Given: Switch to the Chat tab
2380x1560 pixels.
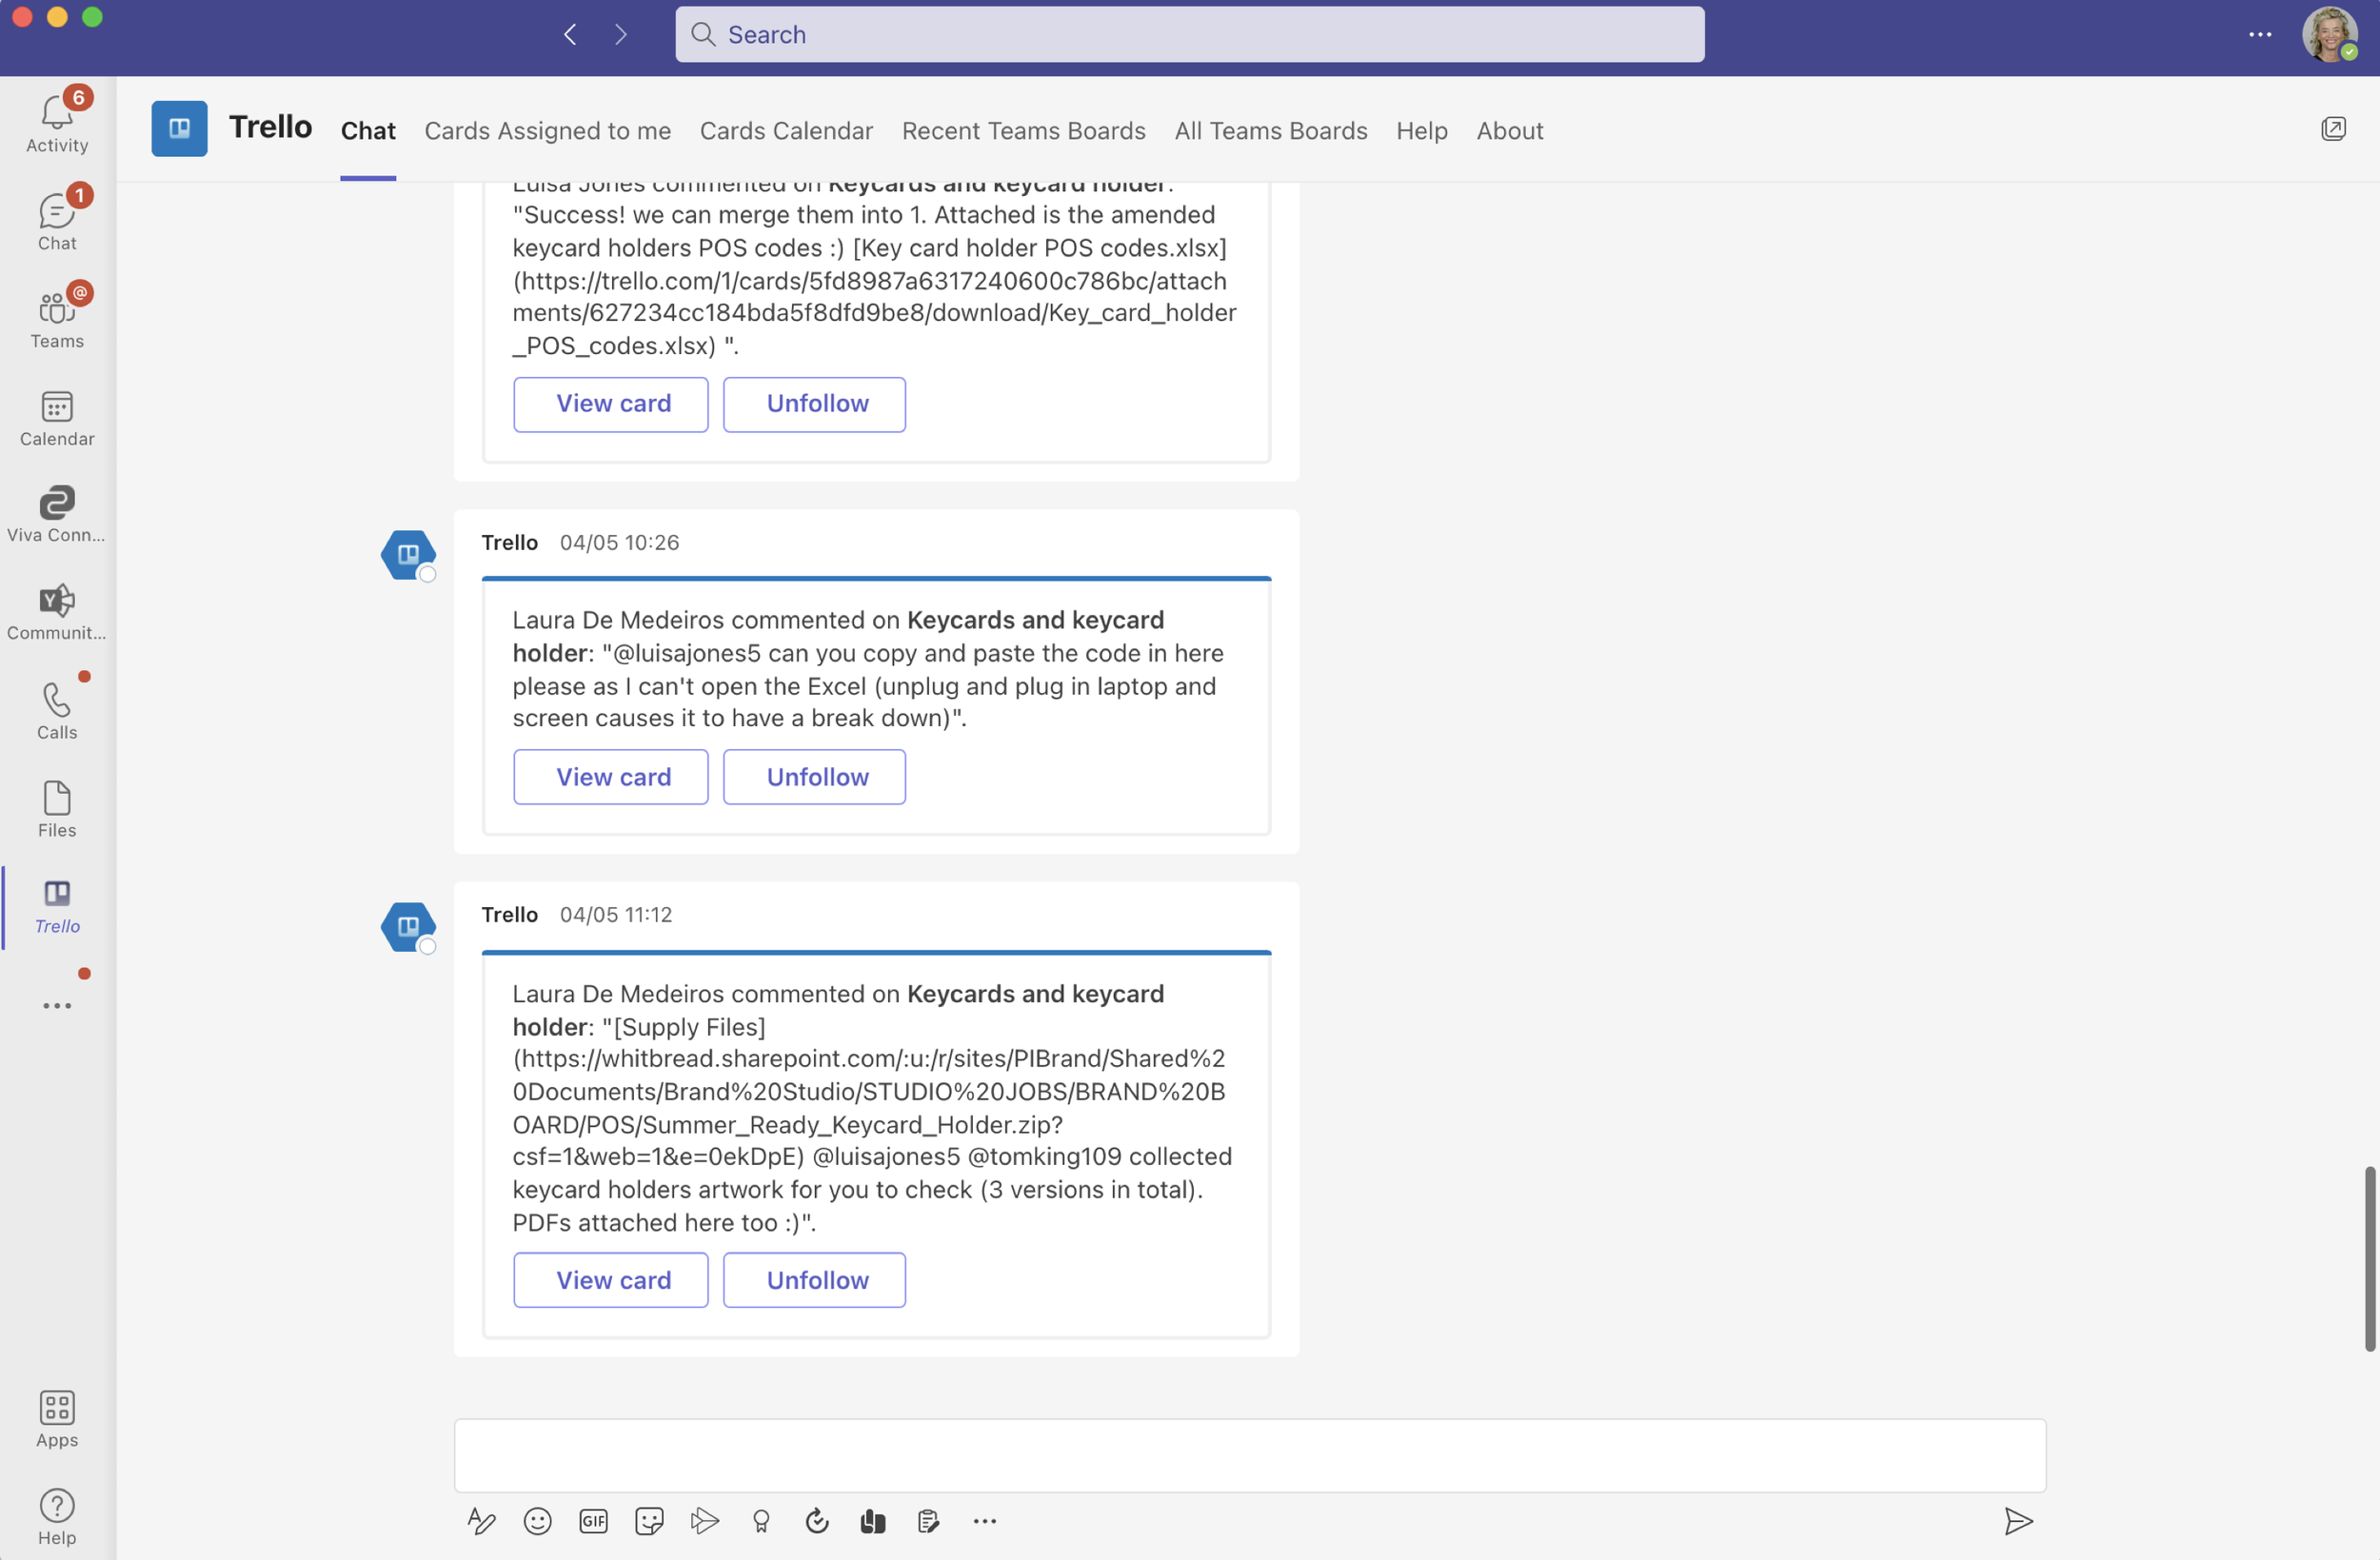Looking at the screenshot, I should tap(368, 131).
